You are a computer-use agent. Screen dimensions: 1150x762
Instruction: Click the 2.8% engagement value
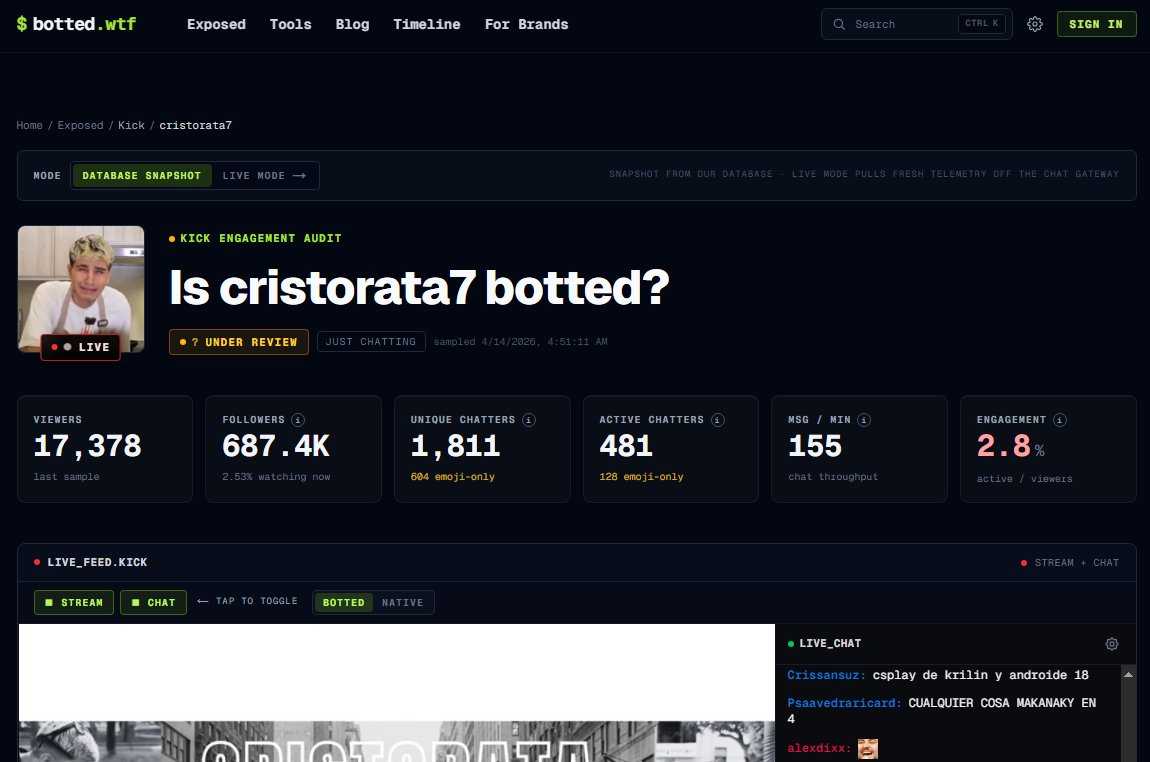pos(1011,446)
